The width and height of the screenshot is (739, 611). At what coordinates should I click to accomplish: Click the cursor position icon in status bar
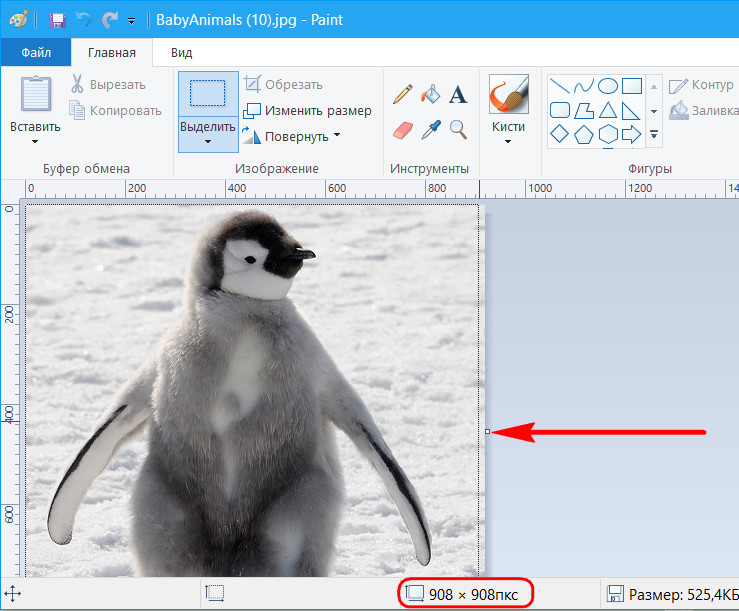13,594
